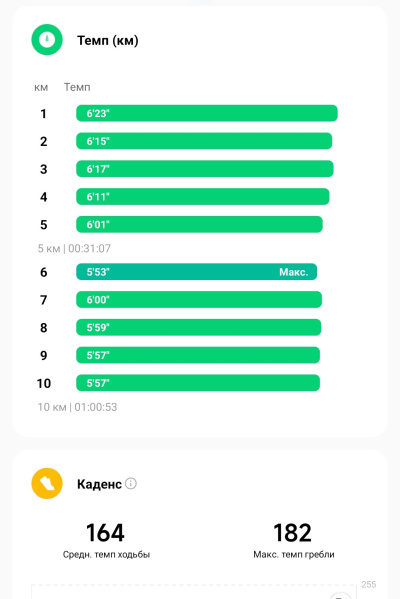Tap the Макс. label on kilometer 6

pyautogui.click(x=293, y=272)
